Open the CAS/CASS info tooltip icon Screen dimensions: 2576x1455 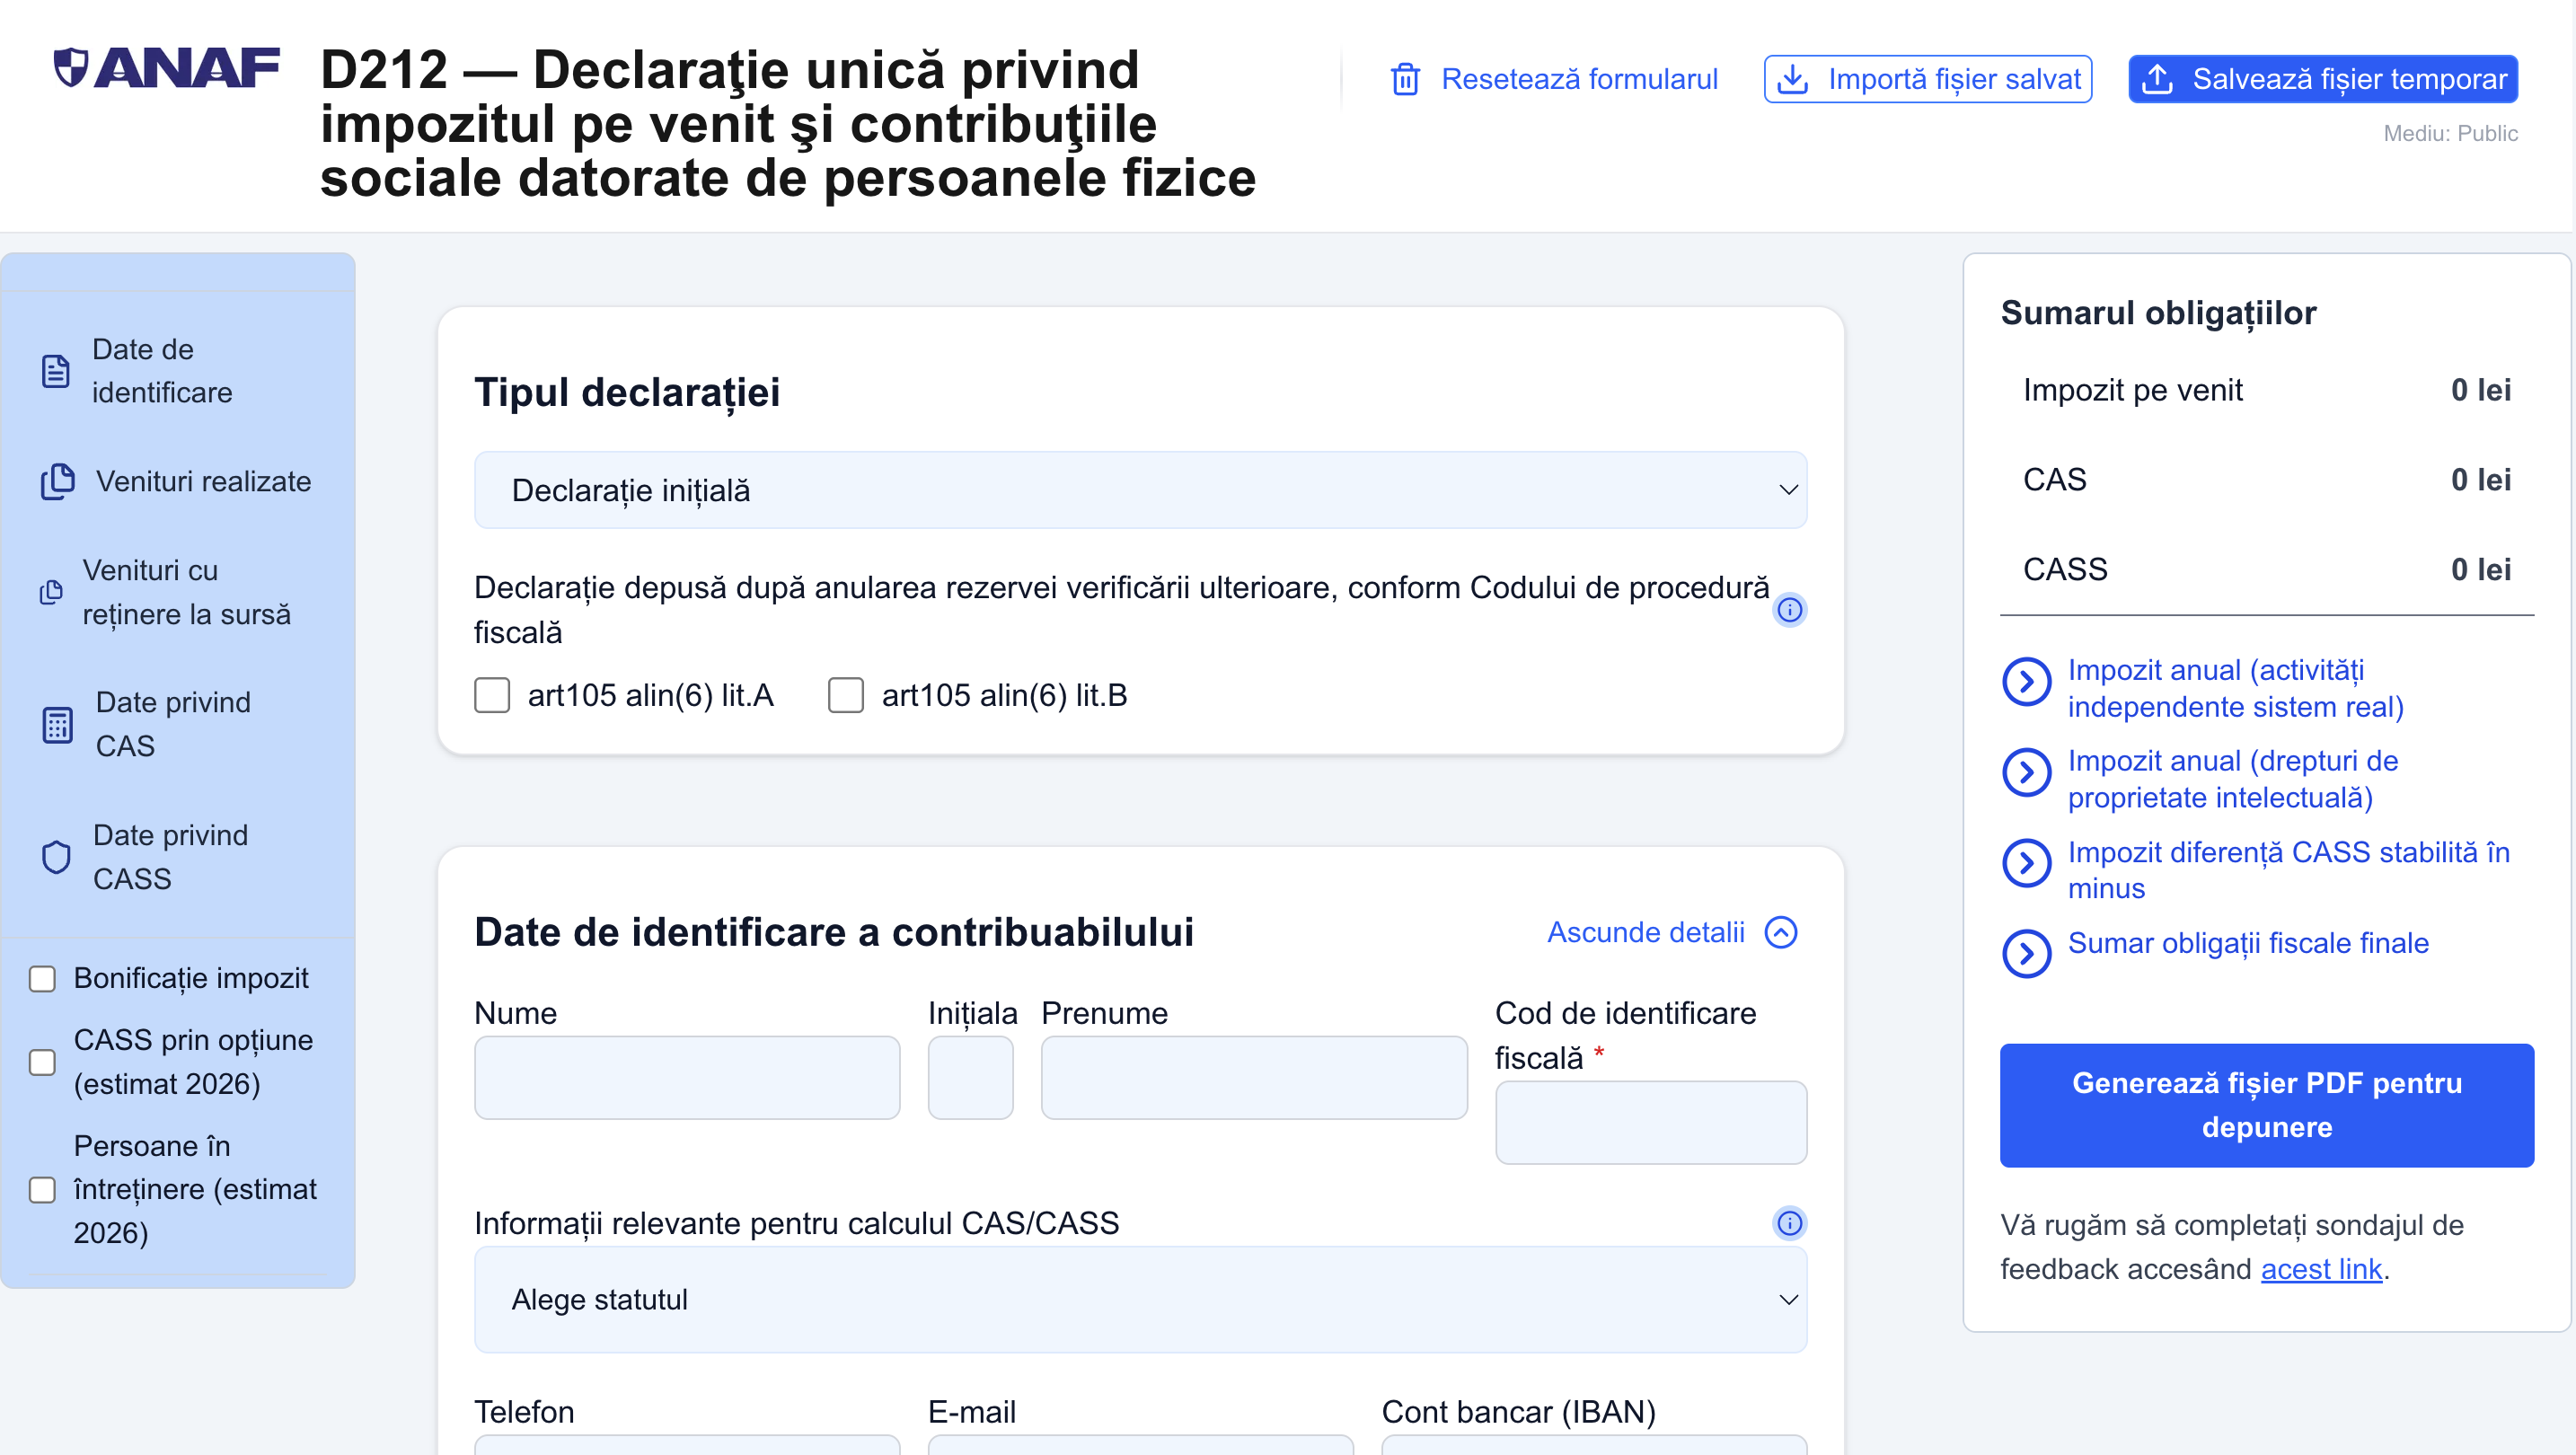tap(1790, 1223)
